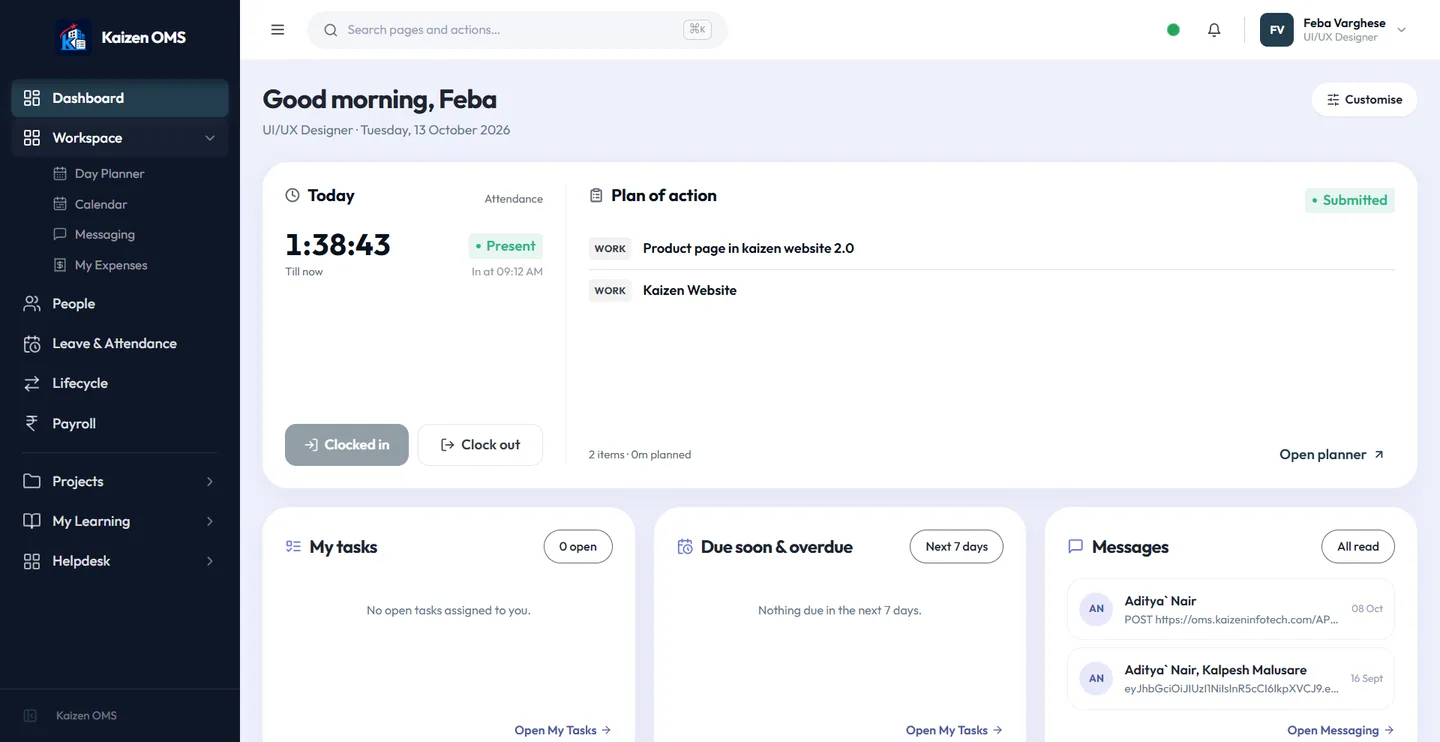Expand the My Learning submenu chevron

(210, 521)
